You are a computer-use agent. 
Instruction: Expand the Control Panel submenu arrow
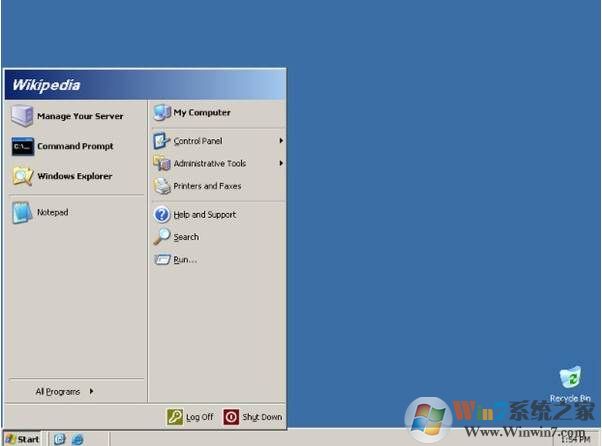281,141
